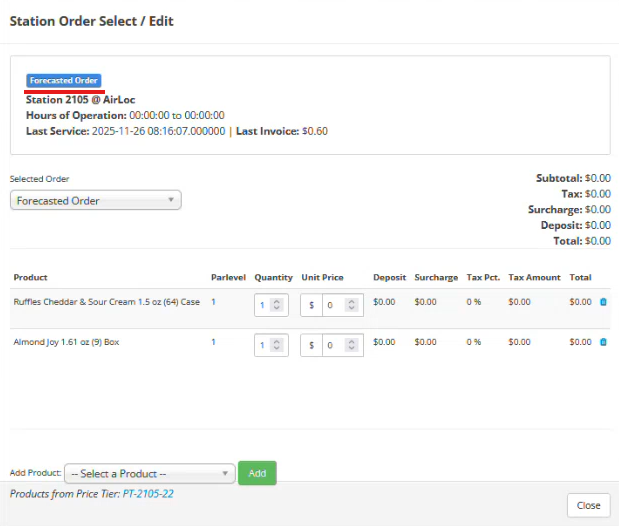The image size is (619, 526).
Task: Click the 'Product' column header
Action: (x=30, y=277)
